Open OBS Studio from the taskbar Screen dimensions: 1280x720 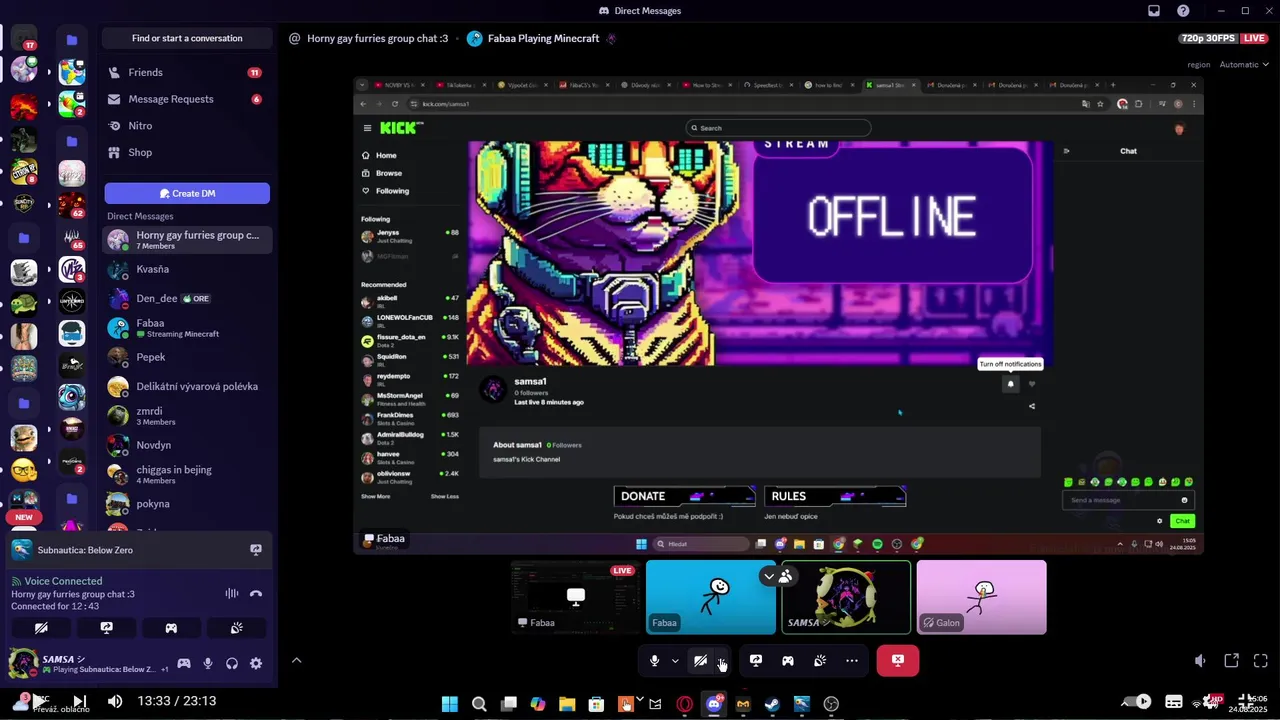coord(831,704)
